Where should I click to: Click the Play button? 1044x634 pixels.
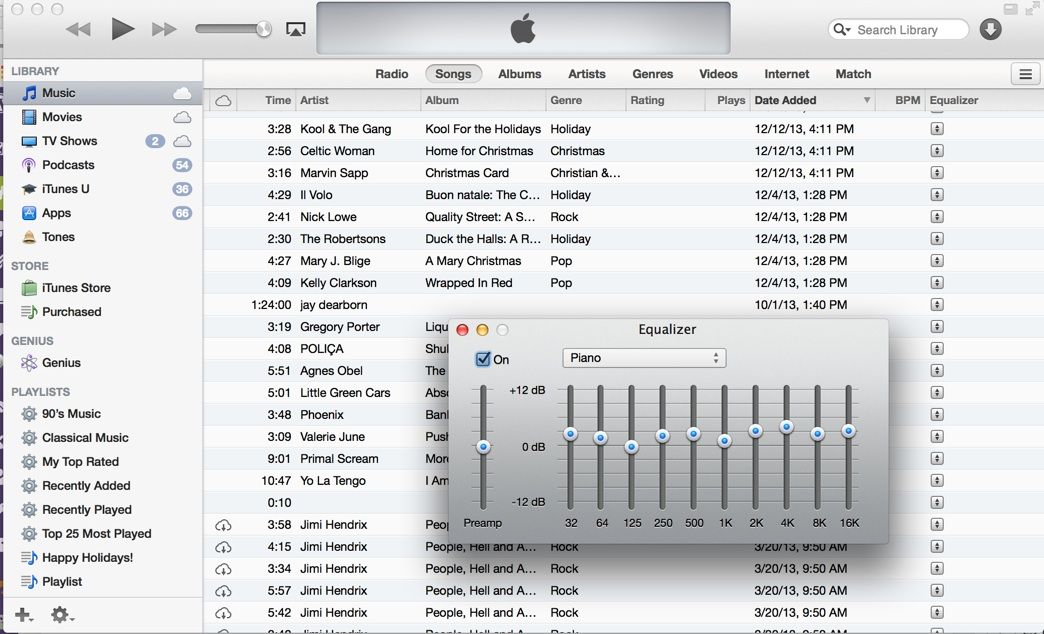point(122,29)
